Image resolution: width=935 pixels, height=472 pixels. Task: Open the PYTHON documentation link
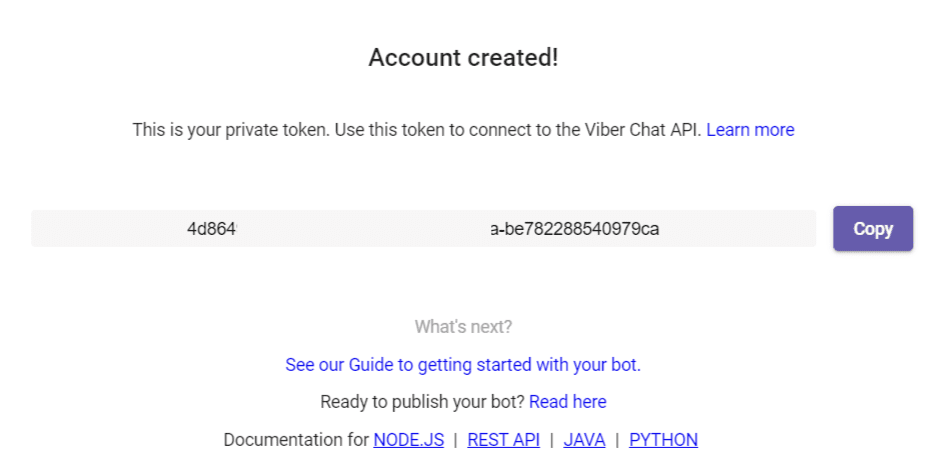(663, 440)
